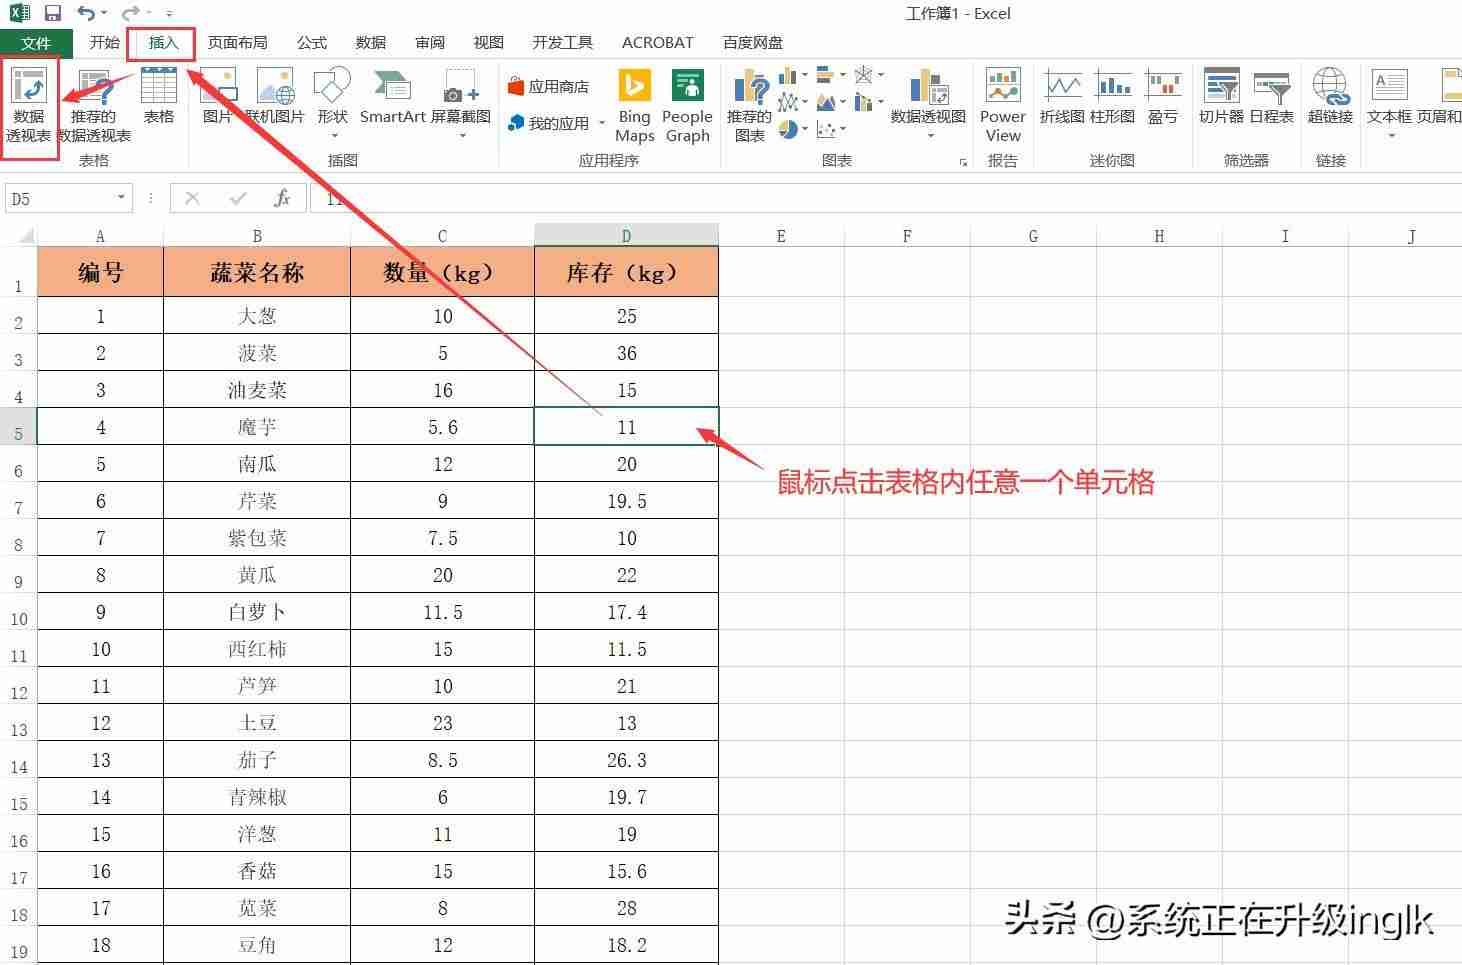Click the formula bar confirm checkmark icon
This screenshot has width=1462, height=965.
(237, 199)
